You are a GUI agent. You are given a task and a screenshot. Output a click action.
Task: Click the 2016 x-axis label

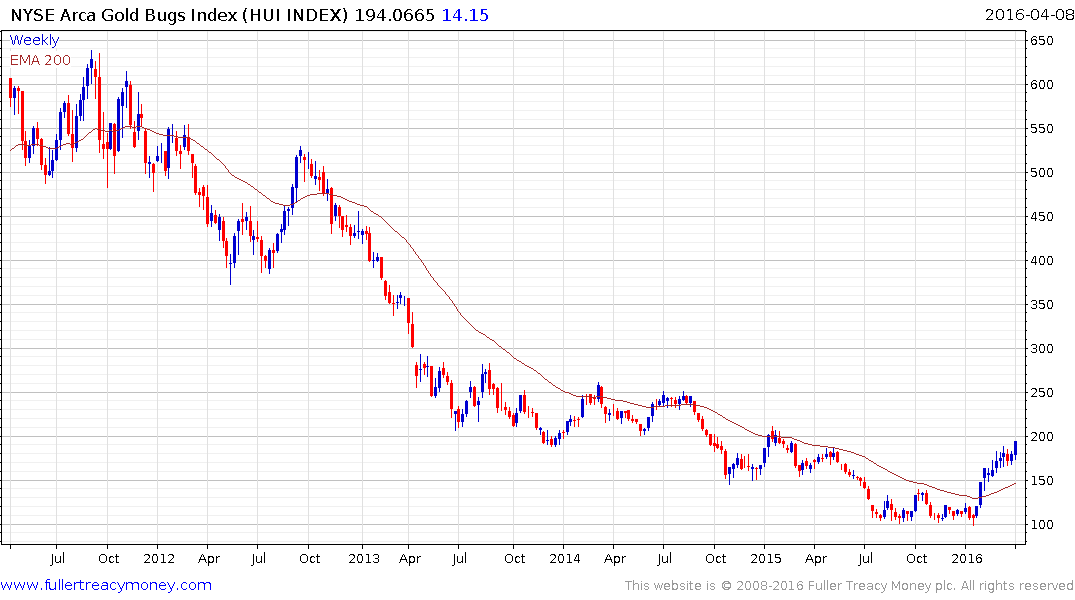point(967,558)
